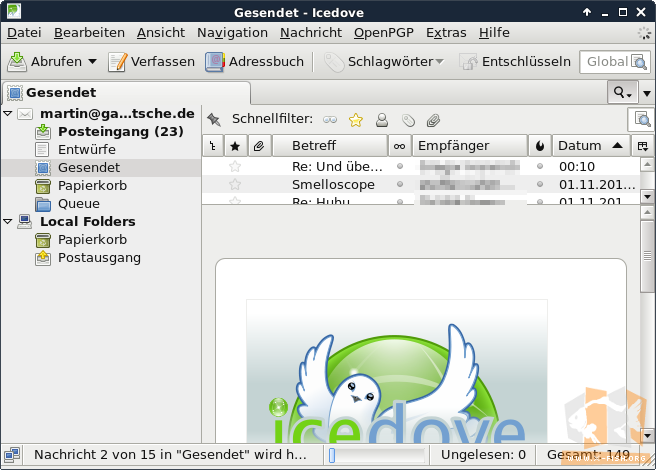Image resolution: width=656 pixels, height=470 pixels.
Task: Sort by the Empfänger column
Action: [x=469, y=146]
